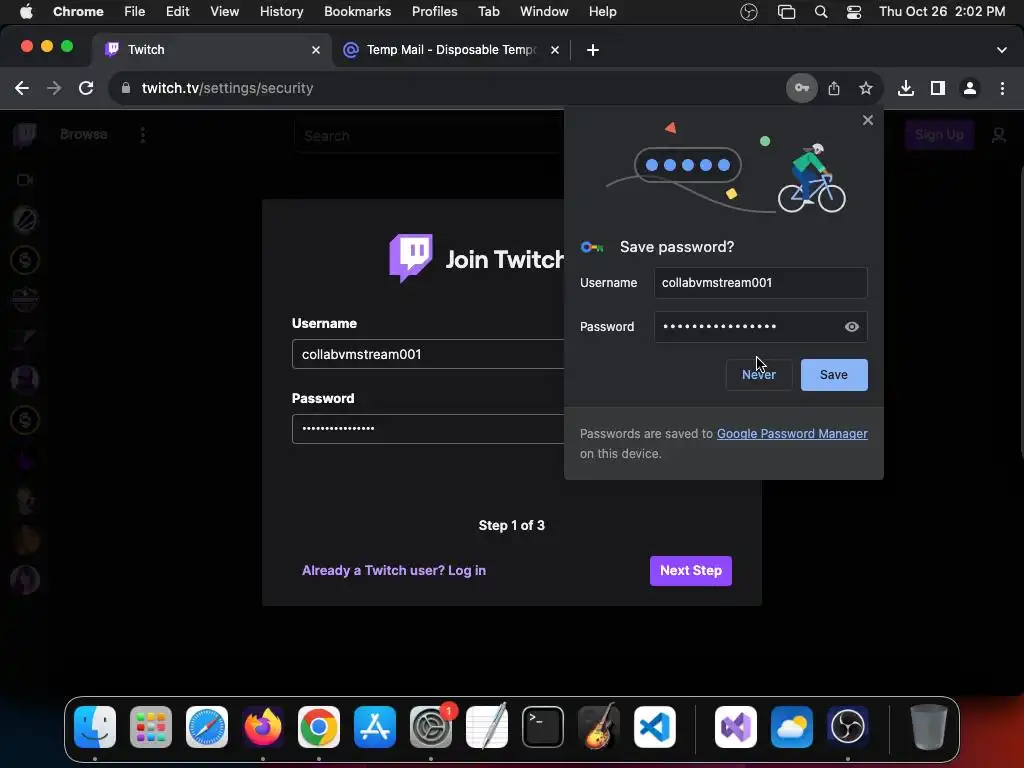This screenshot has width=1024, height=768.
Task: Click Already a Twitch user? Log in
Action: [x=394, y=570]
